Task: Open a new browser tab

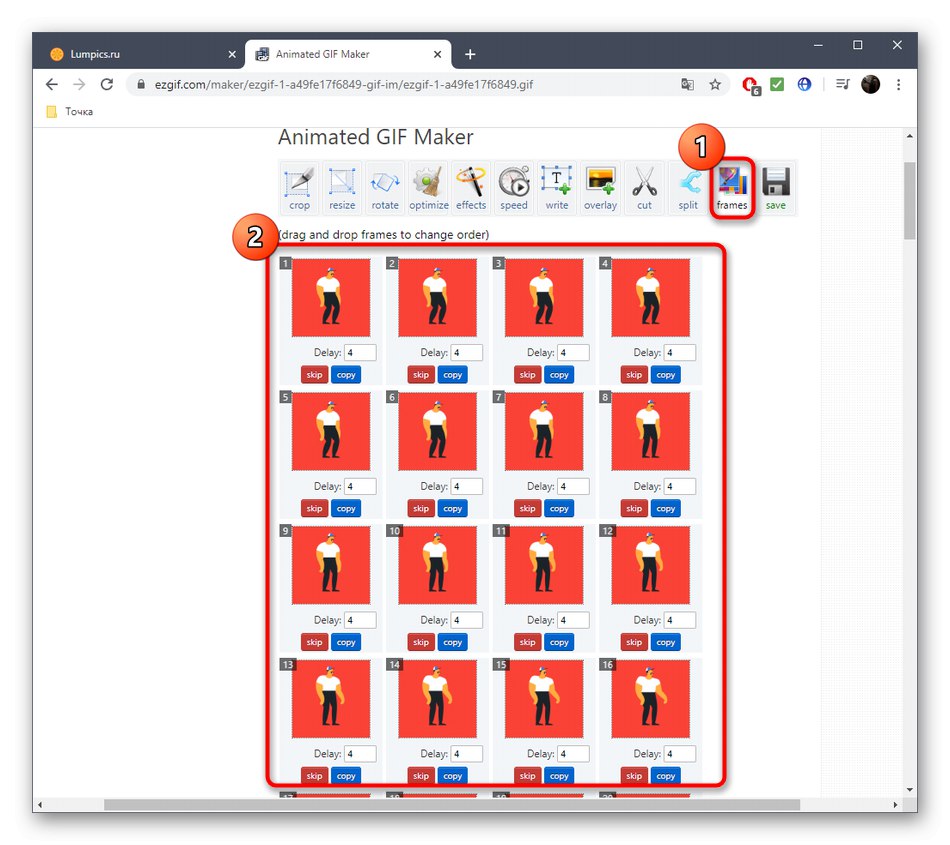Action: click(470, 55)
